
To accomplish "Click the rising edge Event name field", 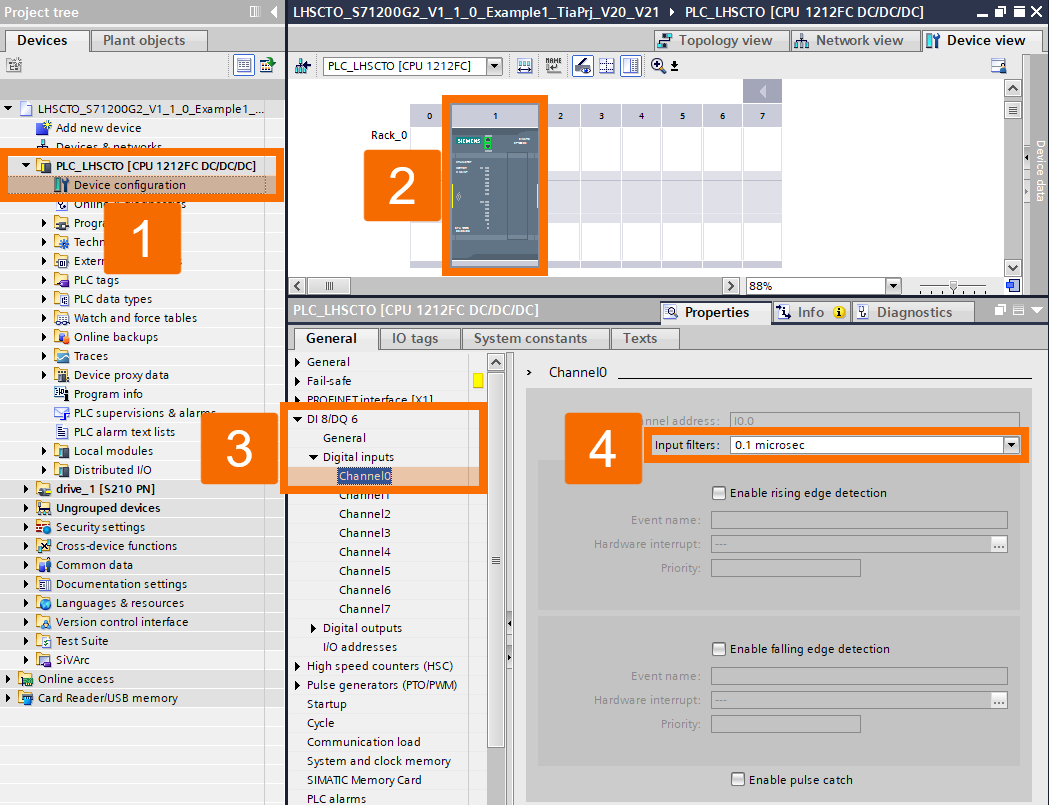I will point(859,520).
